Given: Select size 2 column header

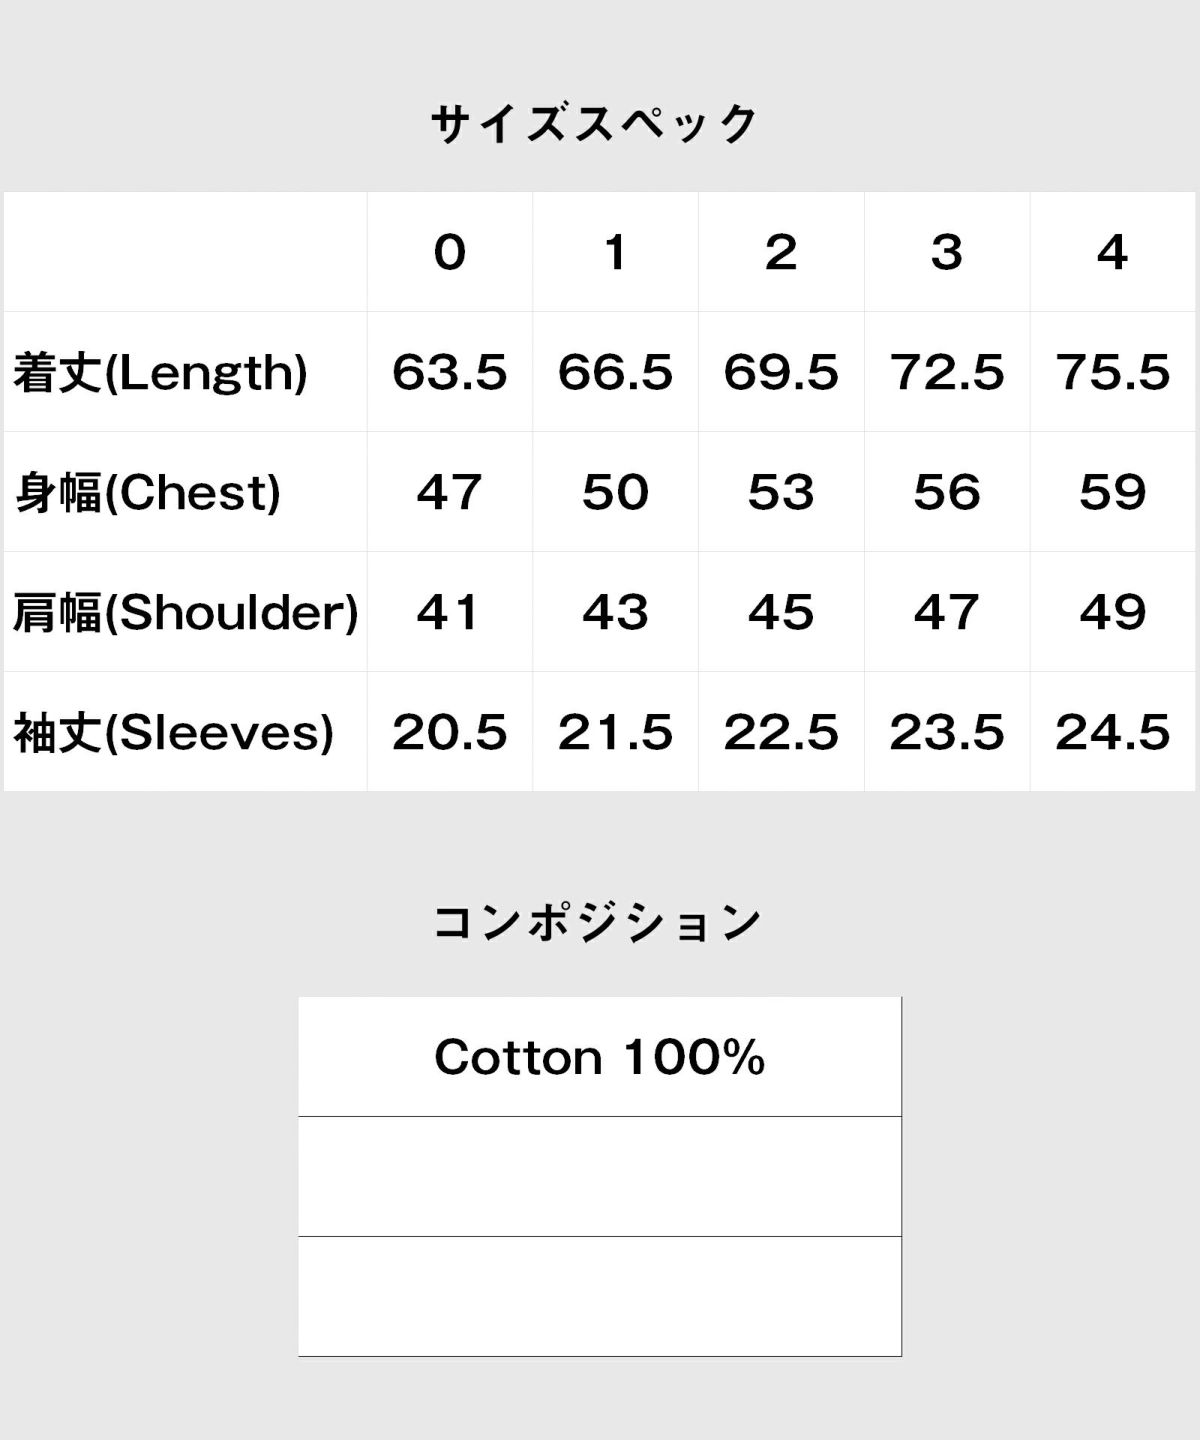Looking at the screenshot, I should (781, 252).
